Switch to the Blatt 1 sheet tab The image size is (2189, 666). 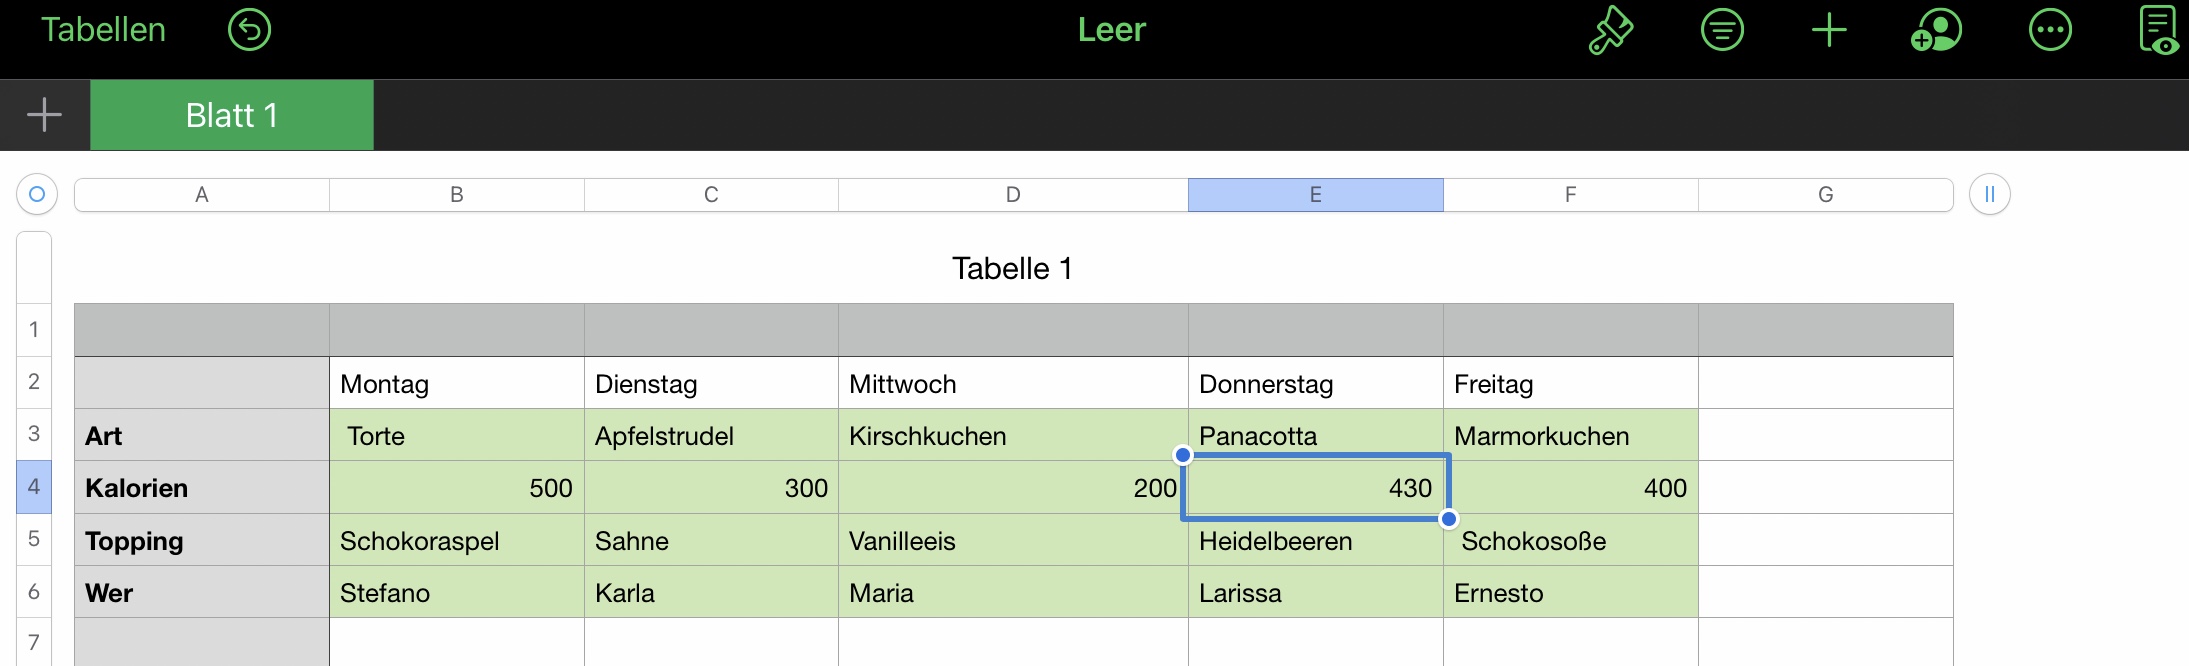point(232,115)
